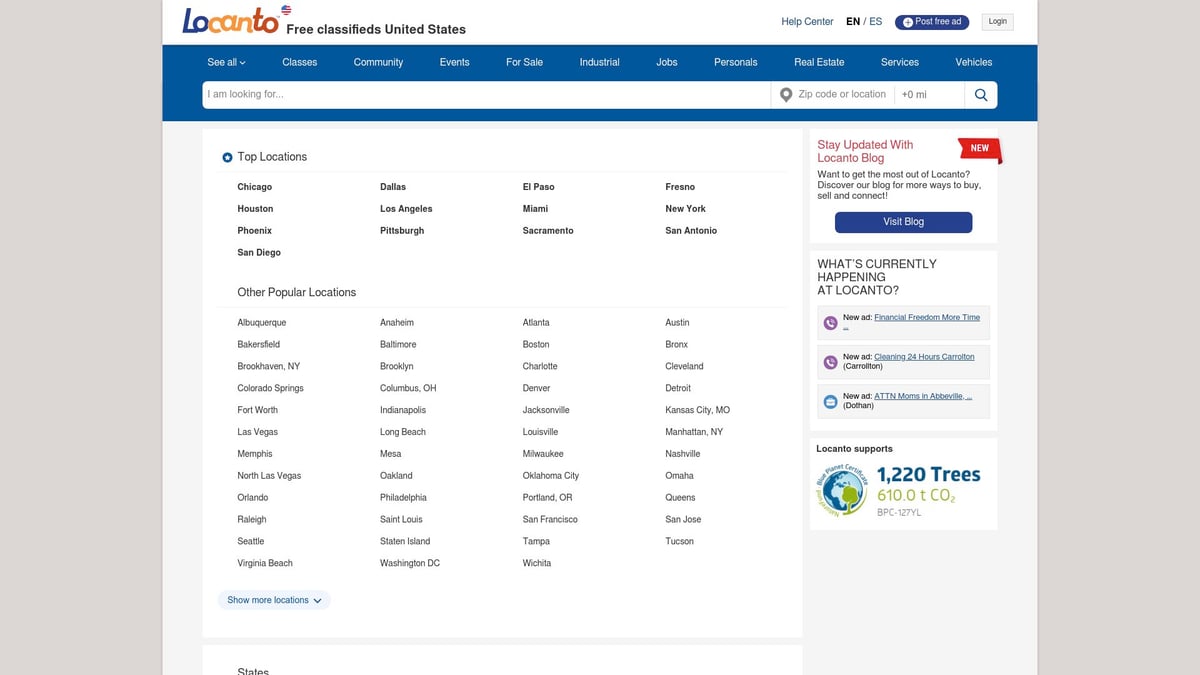1200x675 pixels.
Task: Open the Chicago location link
Action: (254, 186)
